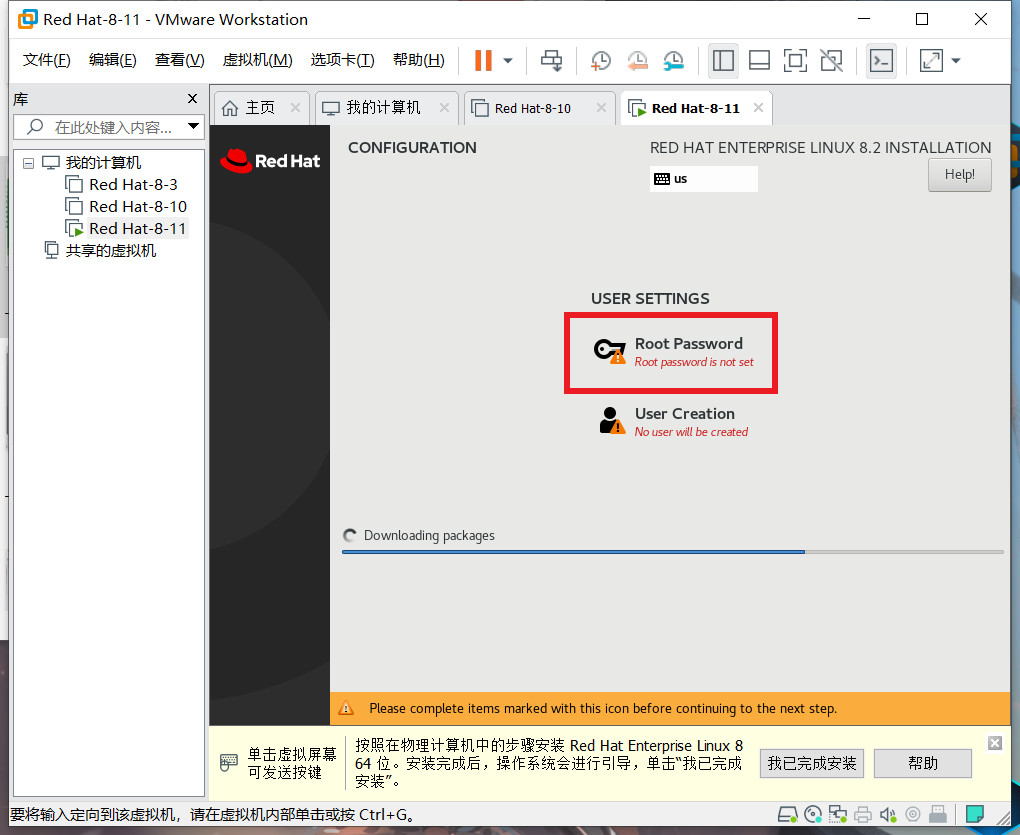The width and height of the screenshot is (1020, 835).
Task: Open the User Creation setting
Action: [674, 421]
